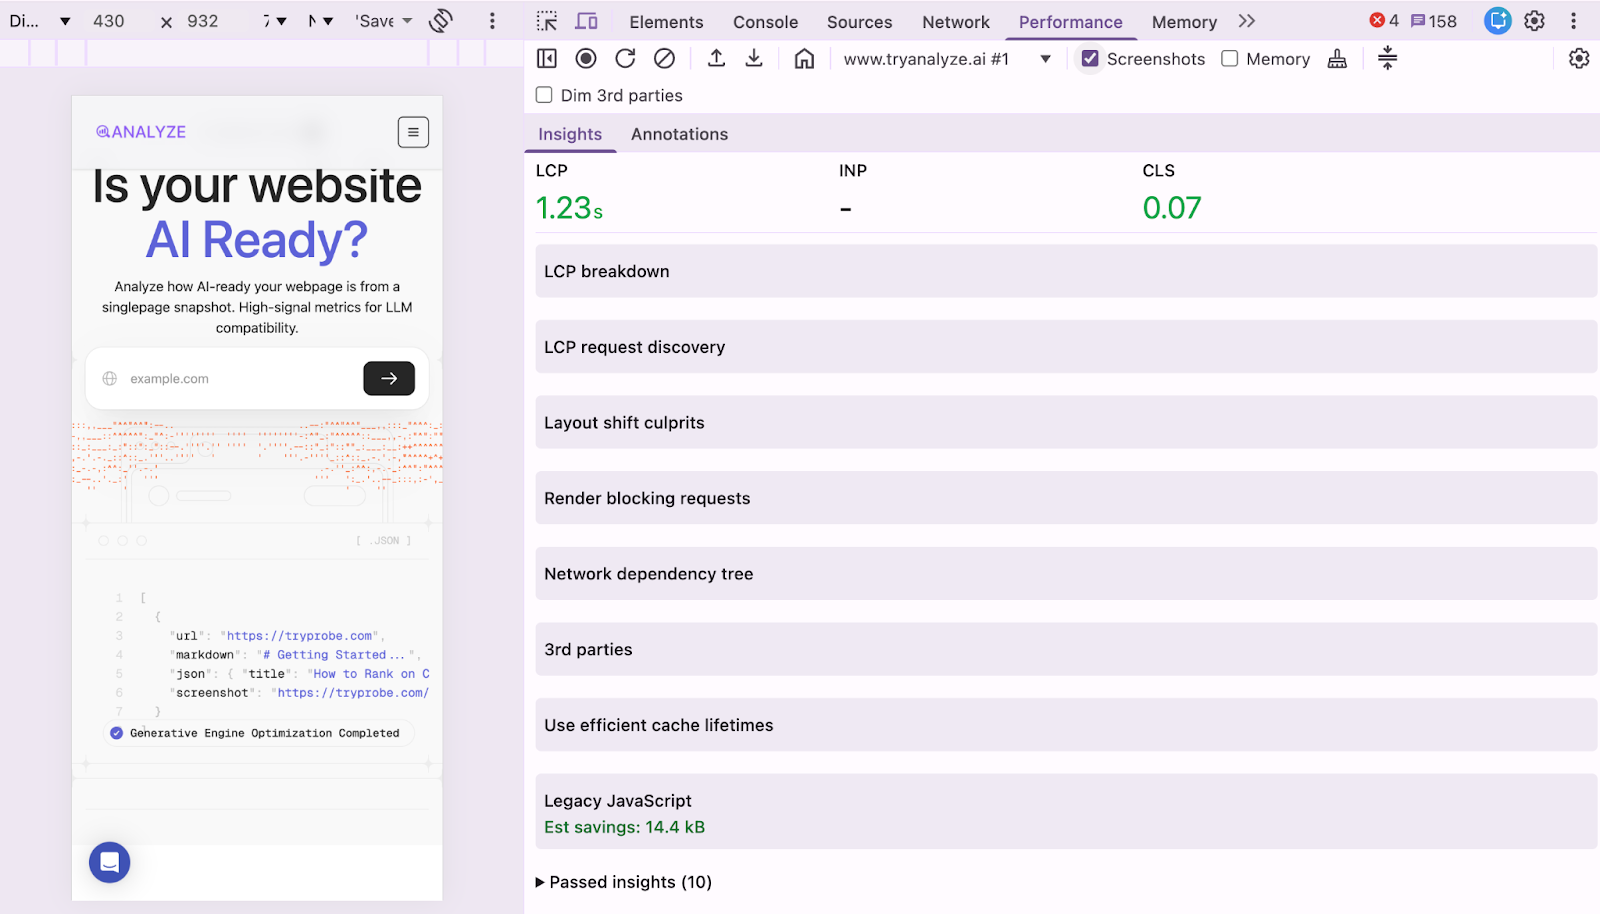
Task: Rotate the device viewport orientation
Action: 440,20
